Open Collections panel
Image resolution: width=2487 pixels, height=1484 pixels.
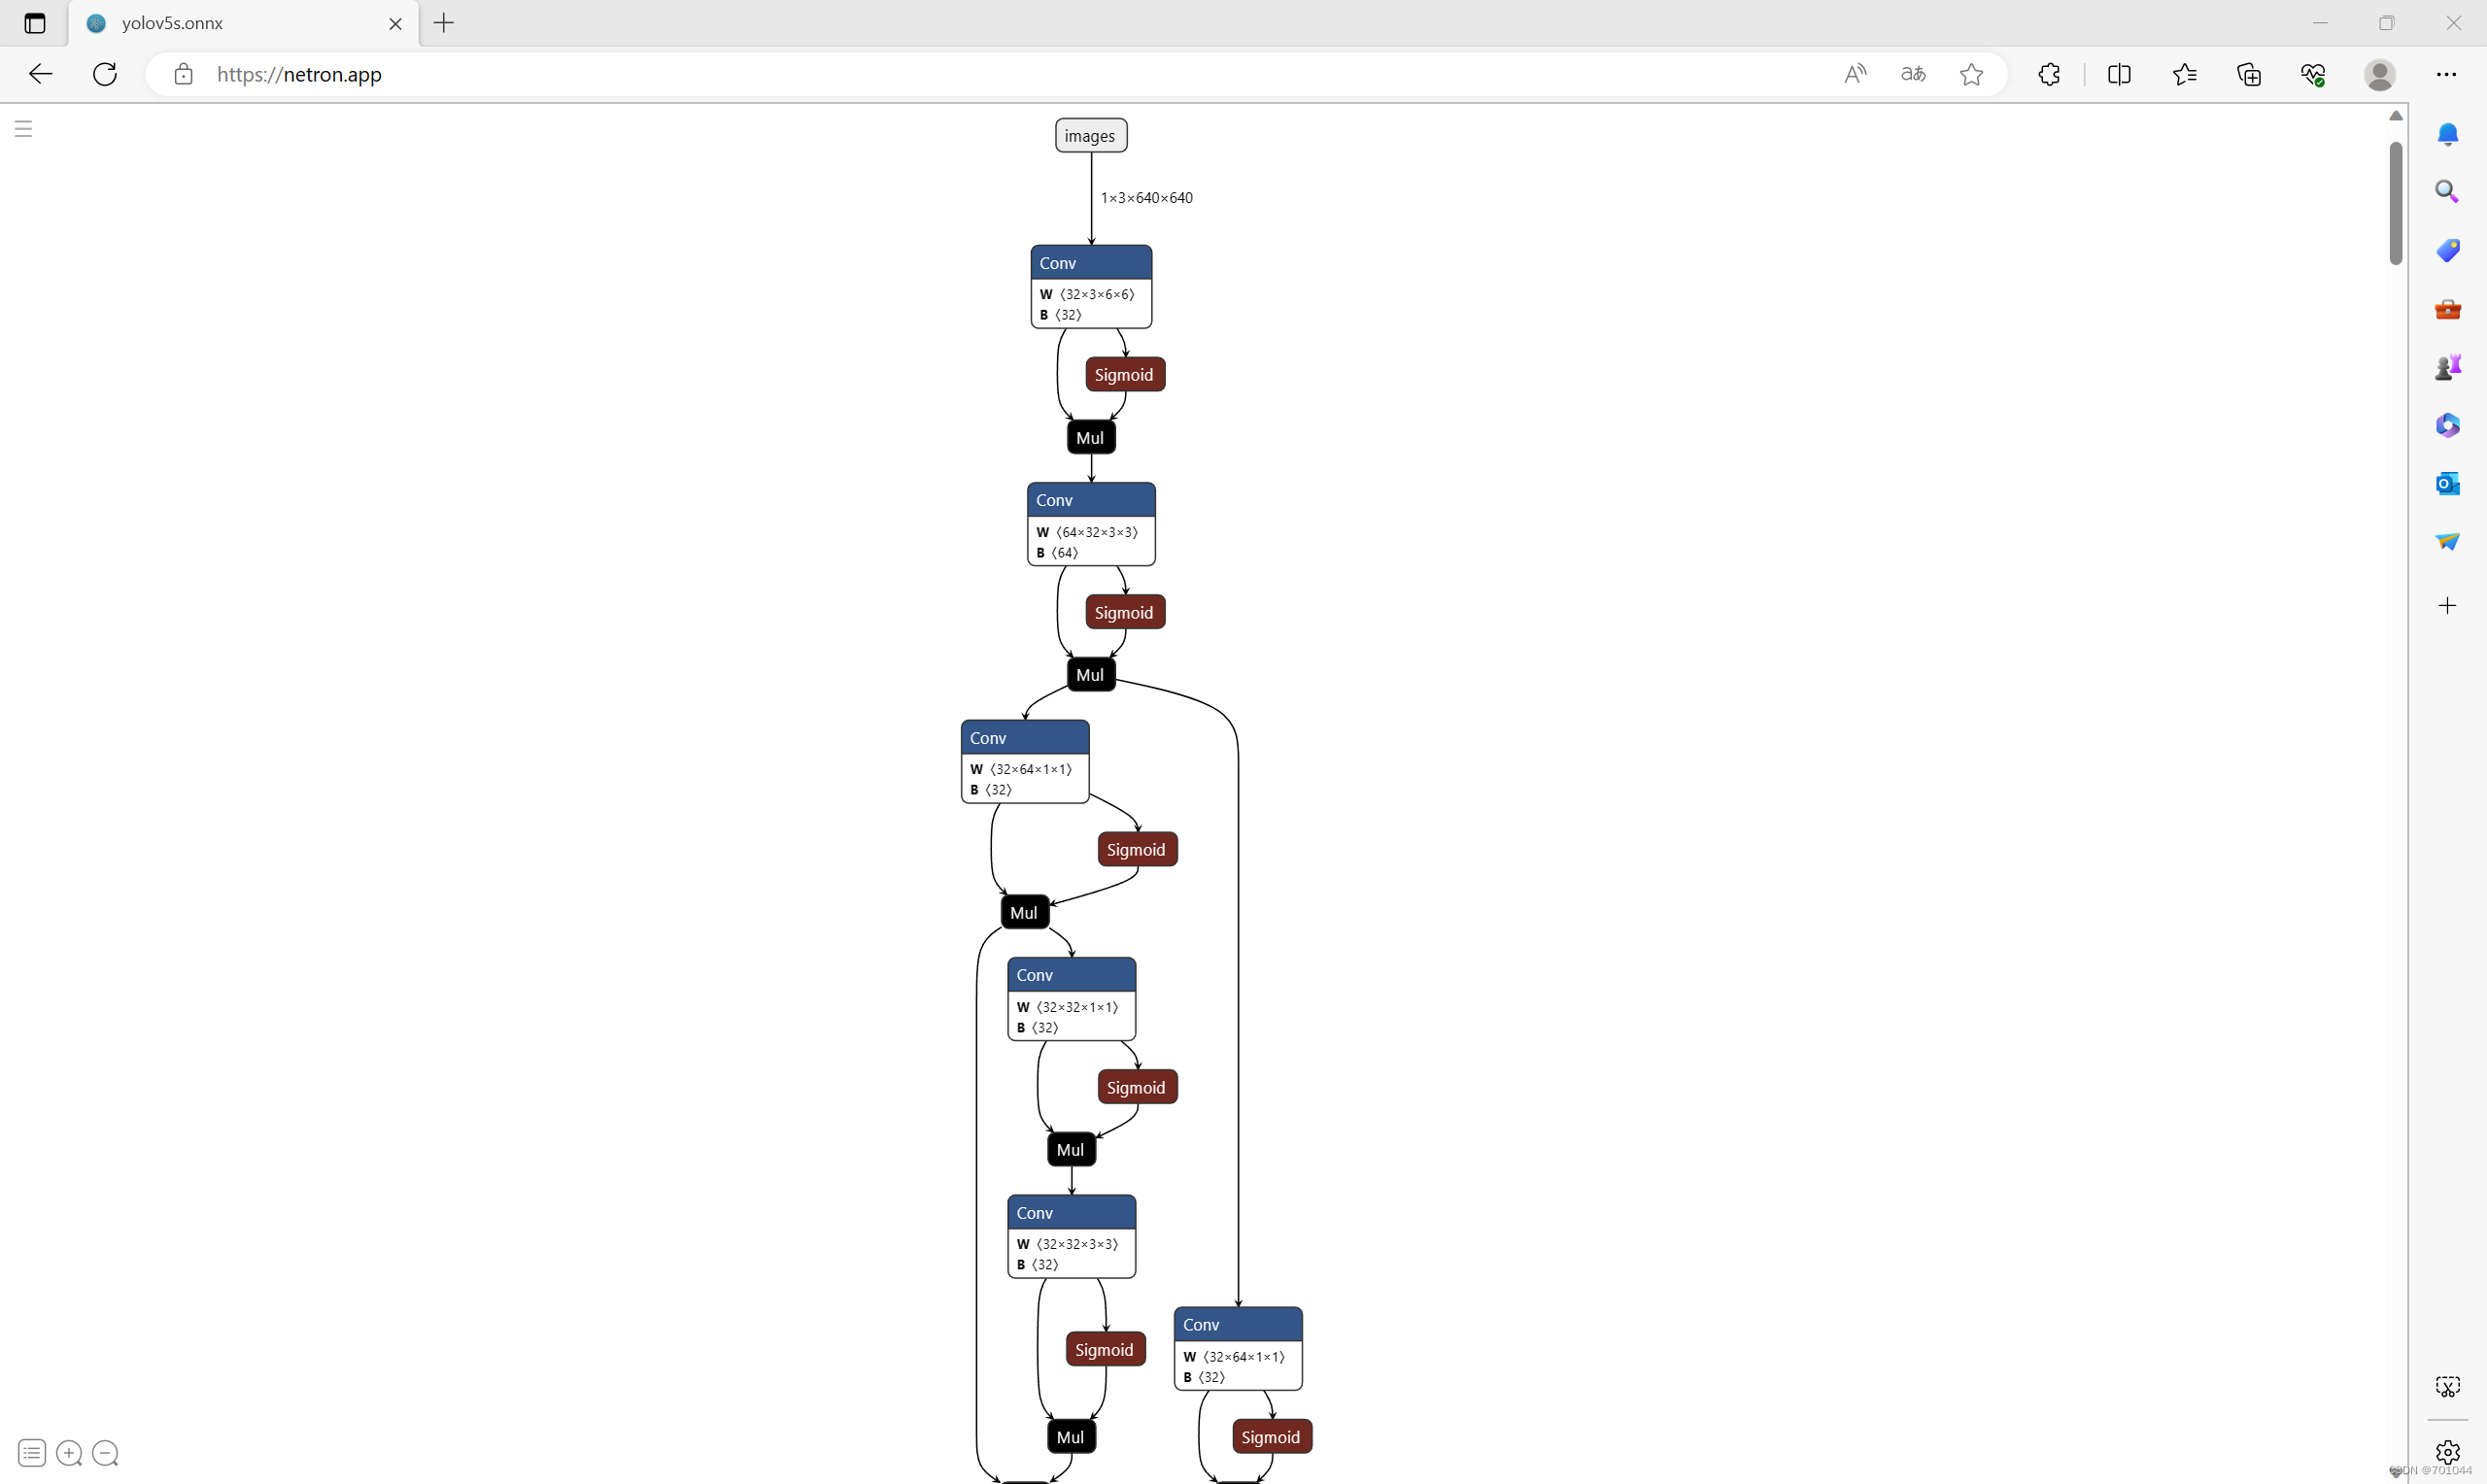click(2249, 74)
